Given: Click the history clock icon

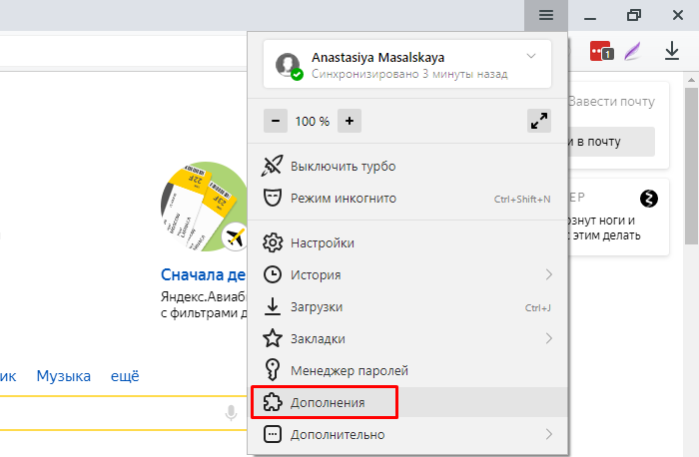Looking at the screenshot, I should coord(272,275).
